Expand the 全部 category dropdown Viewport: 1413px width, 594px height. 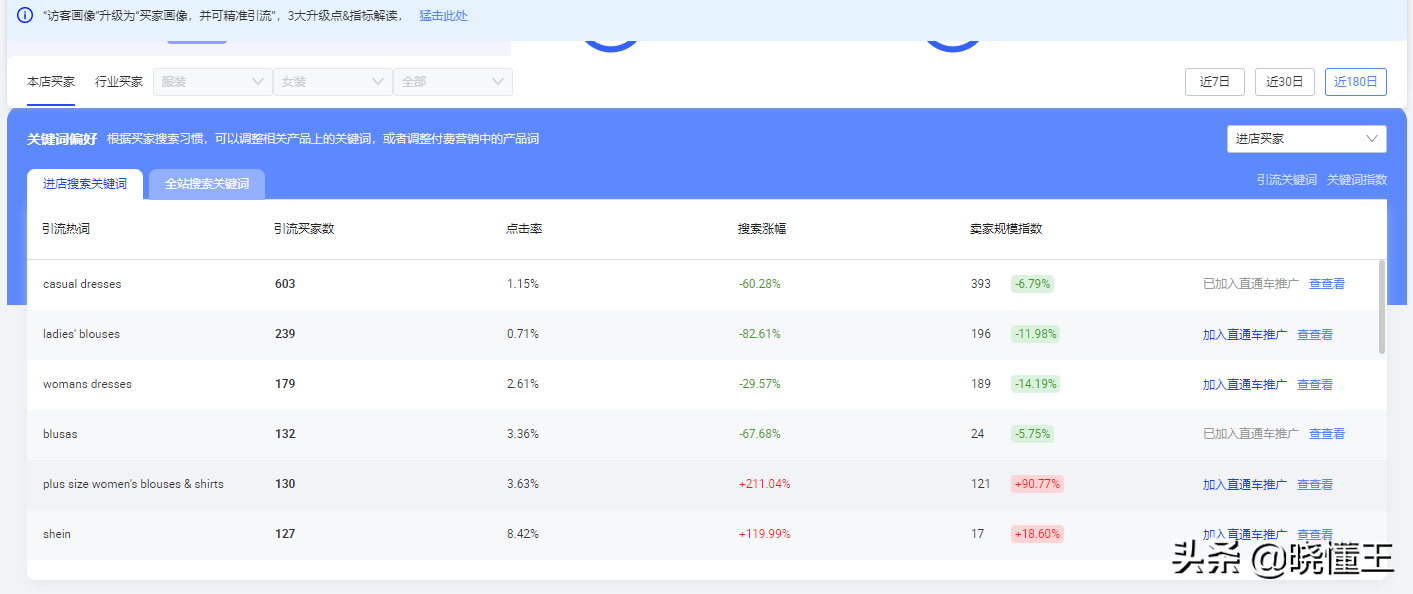(453, 82)
